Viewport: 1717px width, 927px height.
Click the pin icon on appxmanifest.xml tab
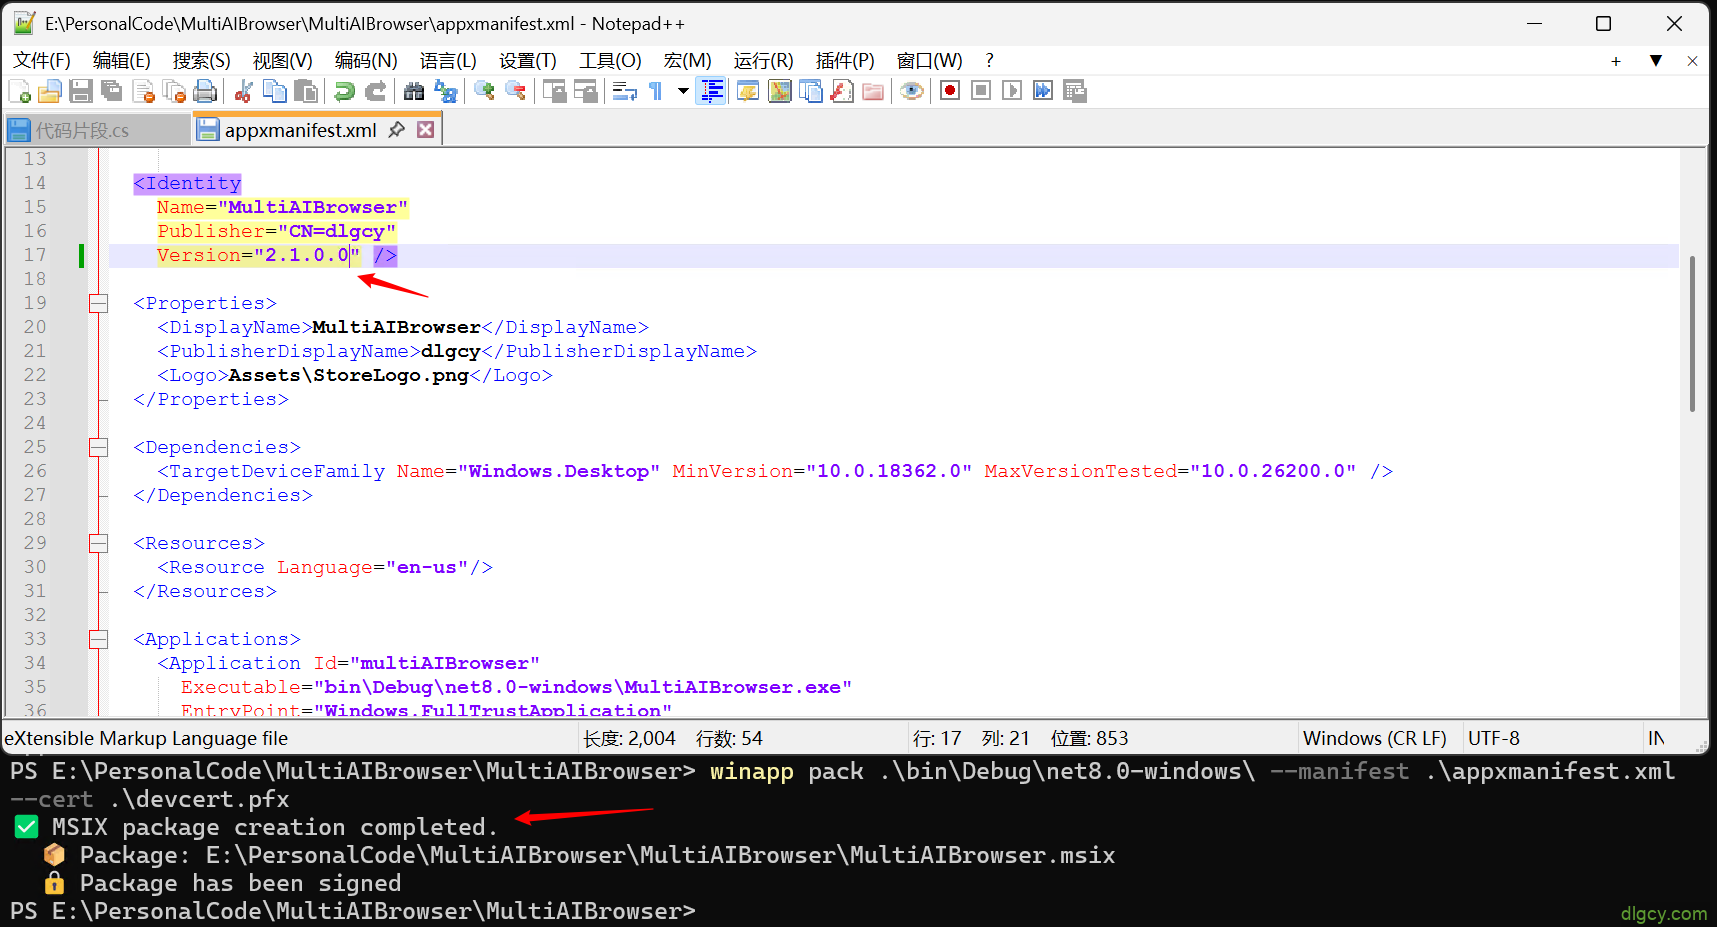pos(397,130)
